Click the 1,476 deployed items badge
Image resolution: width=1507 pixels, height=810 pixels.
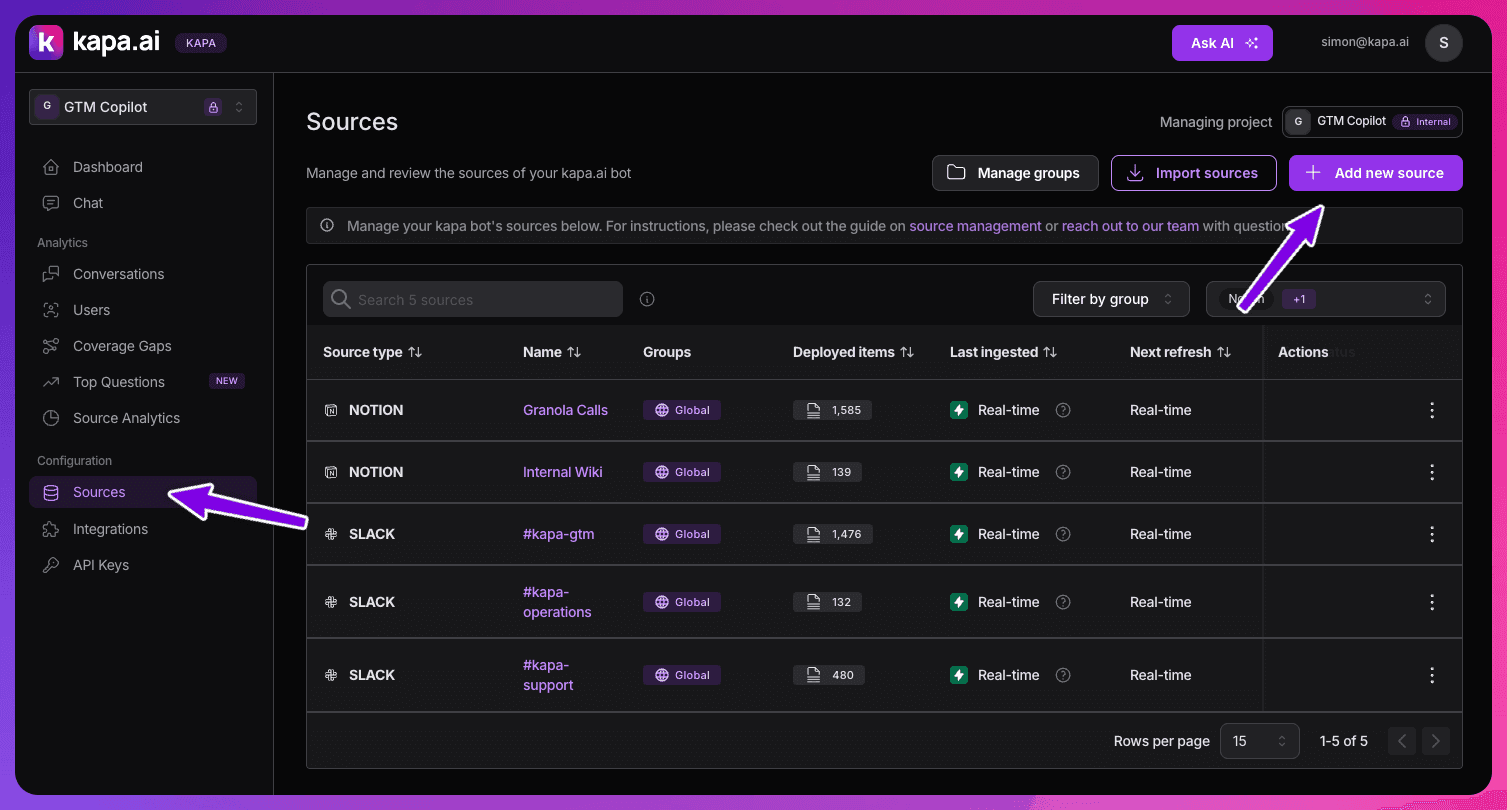click(x=832, y=534)
